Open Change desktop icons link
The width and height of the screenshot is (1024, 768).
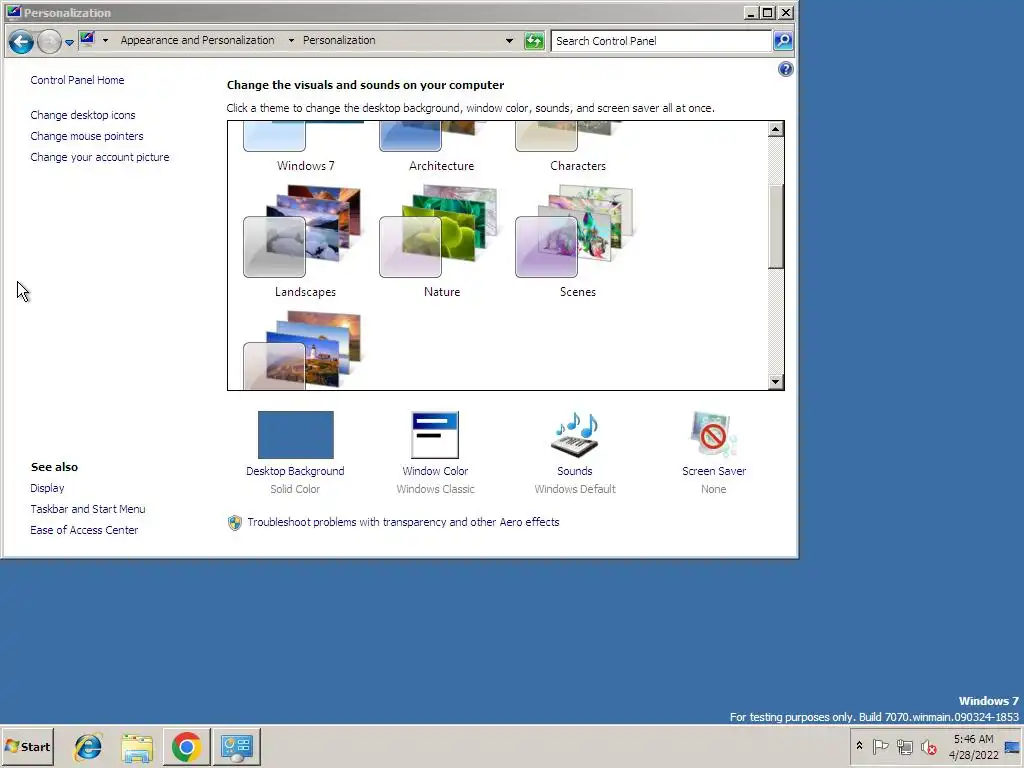point(83,115)
